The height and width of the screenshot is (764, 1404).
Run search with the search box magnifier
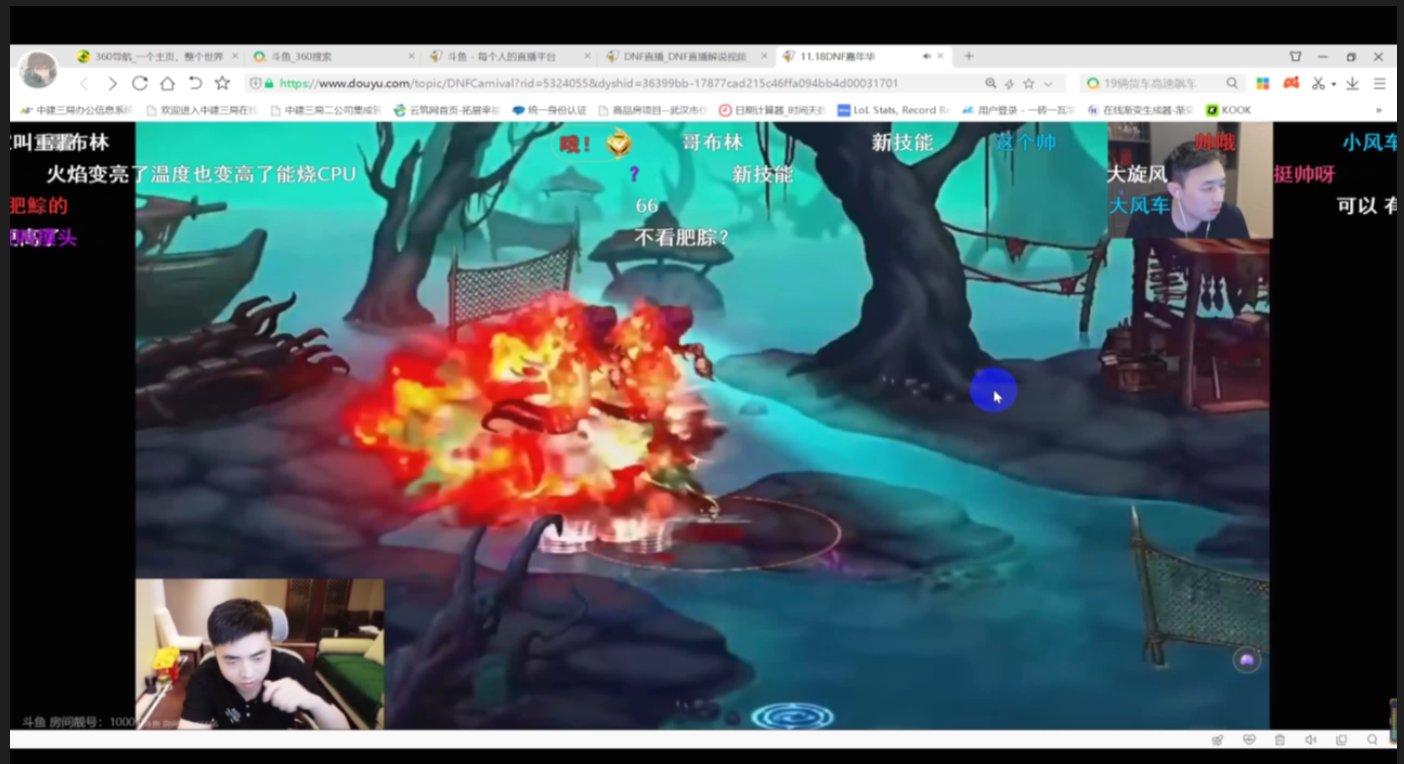click(1232, 83)
